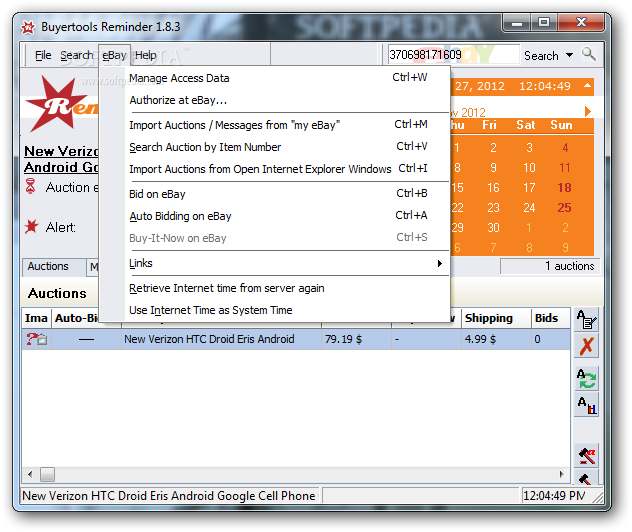Select calendar day 30

493,228
